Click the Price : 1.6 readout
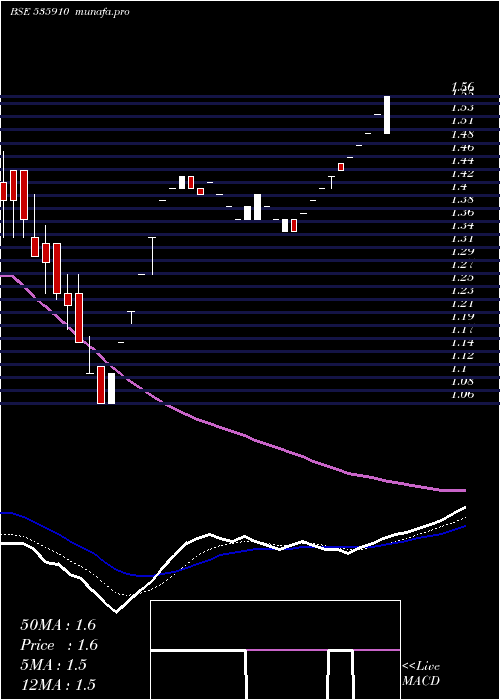The height and width of the screenshot is (700, 500). (59, 645)
